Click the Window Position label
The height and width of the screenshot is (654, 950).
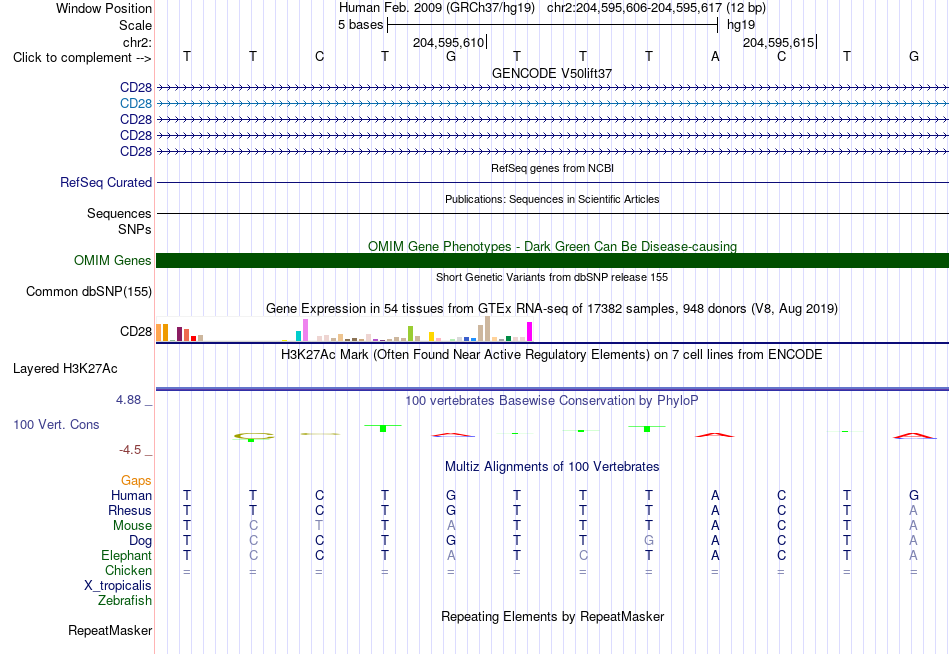click(104, 8)
